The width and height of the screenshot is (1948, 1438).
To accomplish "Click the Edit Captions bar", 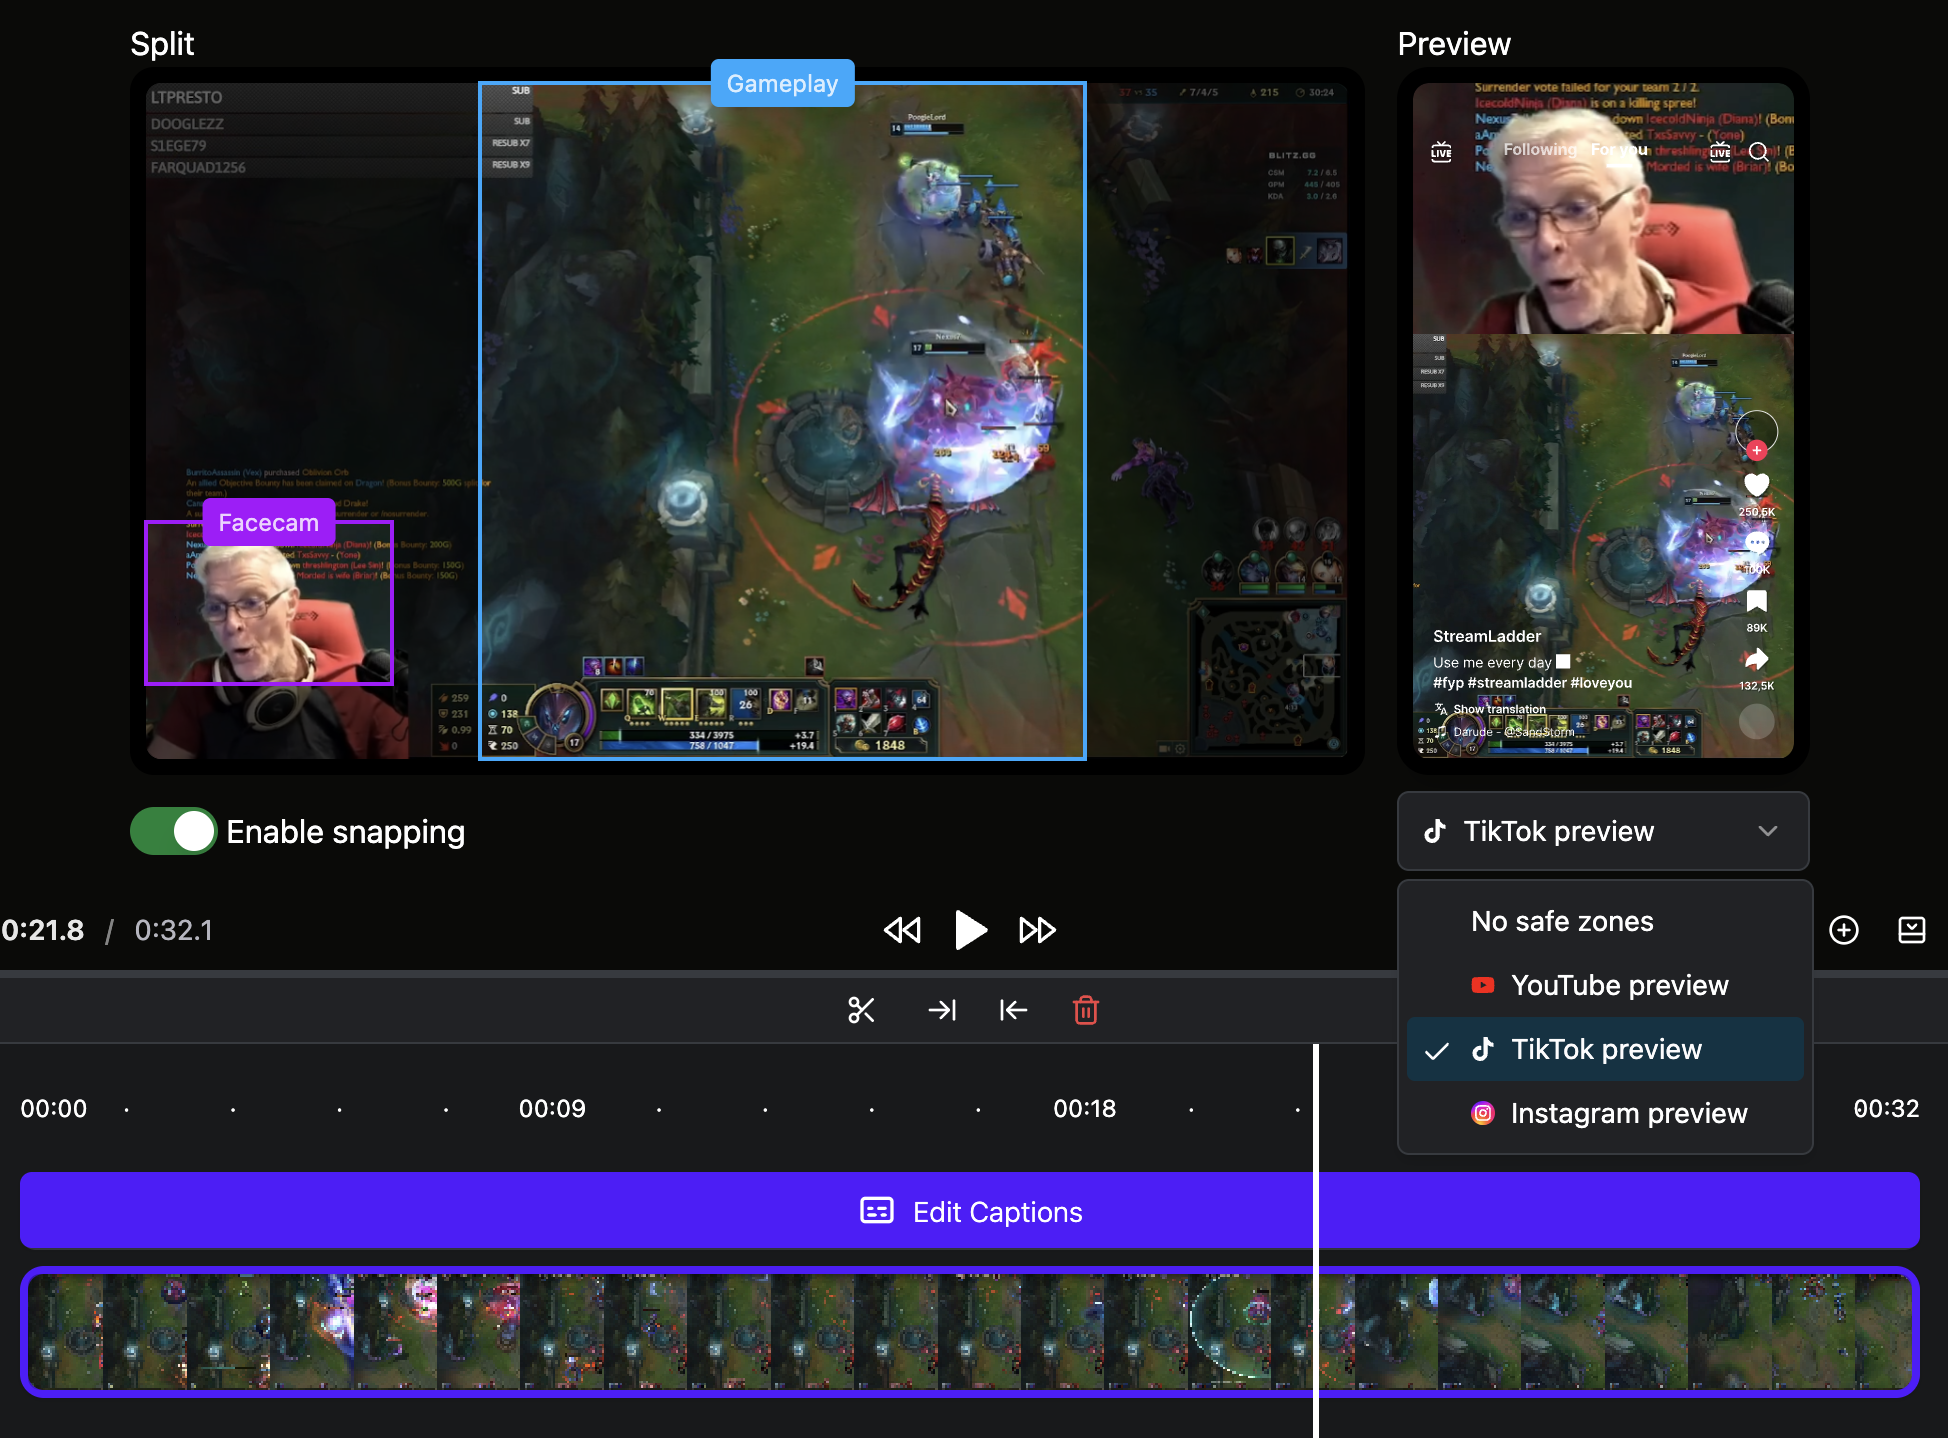I will [970, 1211].
